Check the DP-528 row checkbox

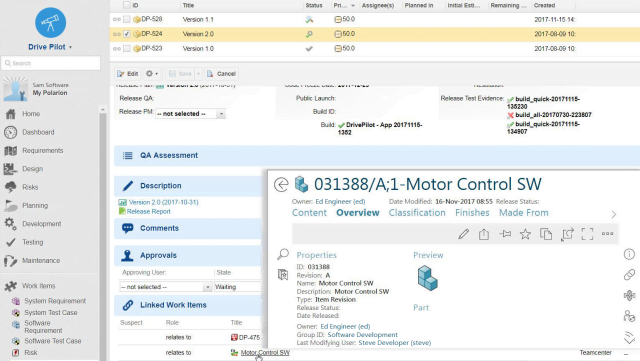coord(127,19)
